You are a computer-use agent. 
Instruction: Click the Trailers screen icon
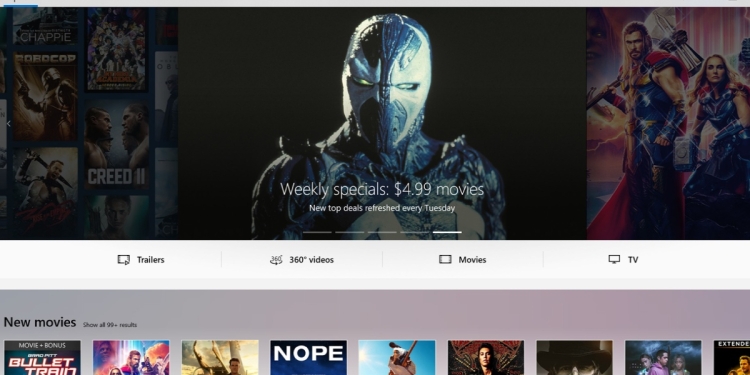[123, 260]
